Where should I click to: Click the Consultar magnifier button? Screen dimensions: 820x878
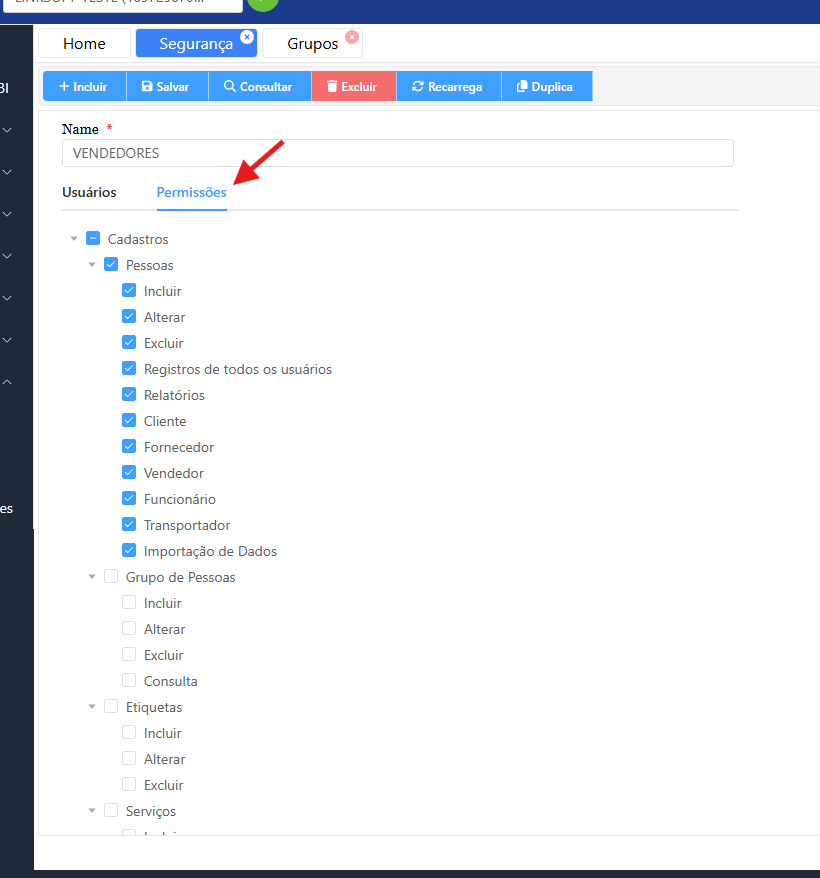259,87
